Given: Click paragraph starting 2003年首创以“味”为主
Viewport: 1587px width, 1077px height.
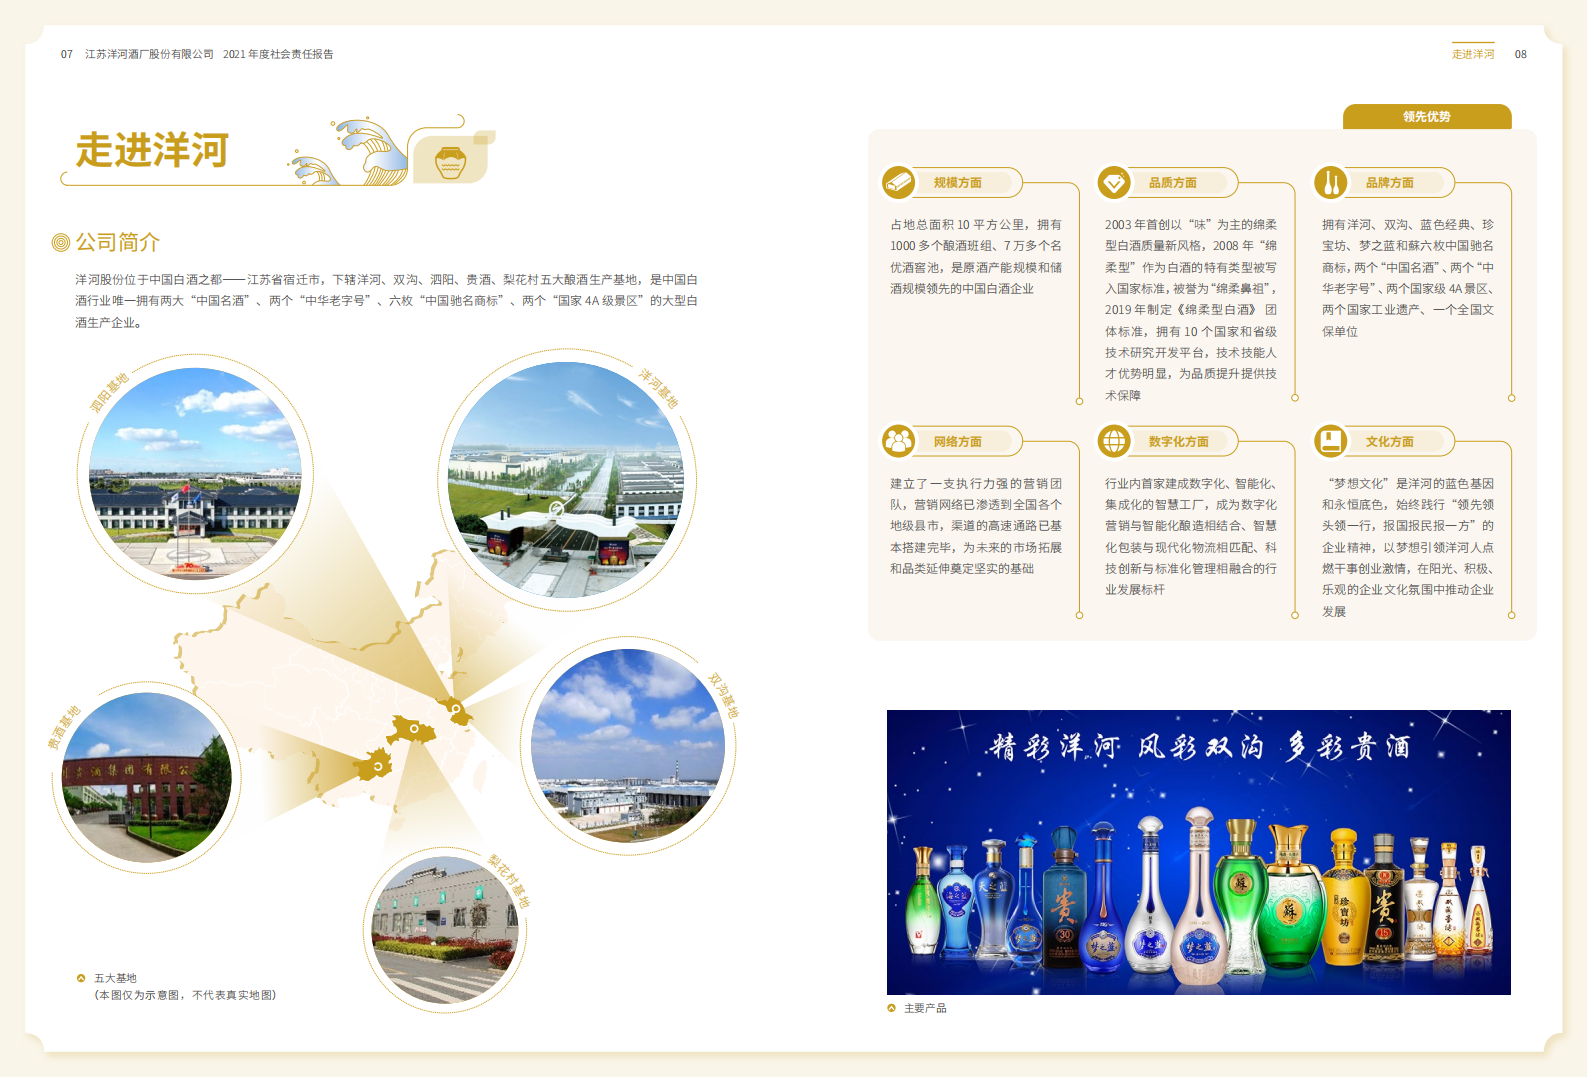Looking at the screenshot, I should coord(1191,310).
